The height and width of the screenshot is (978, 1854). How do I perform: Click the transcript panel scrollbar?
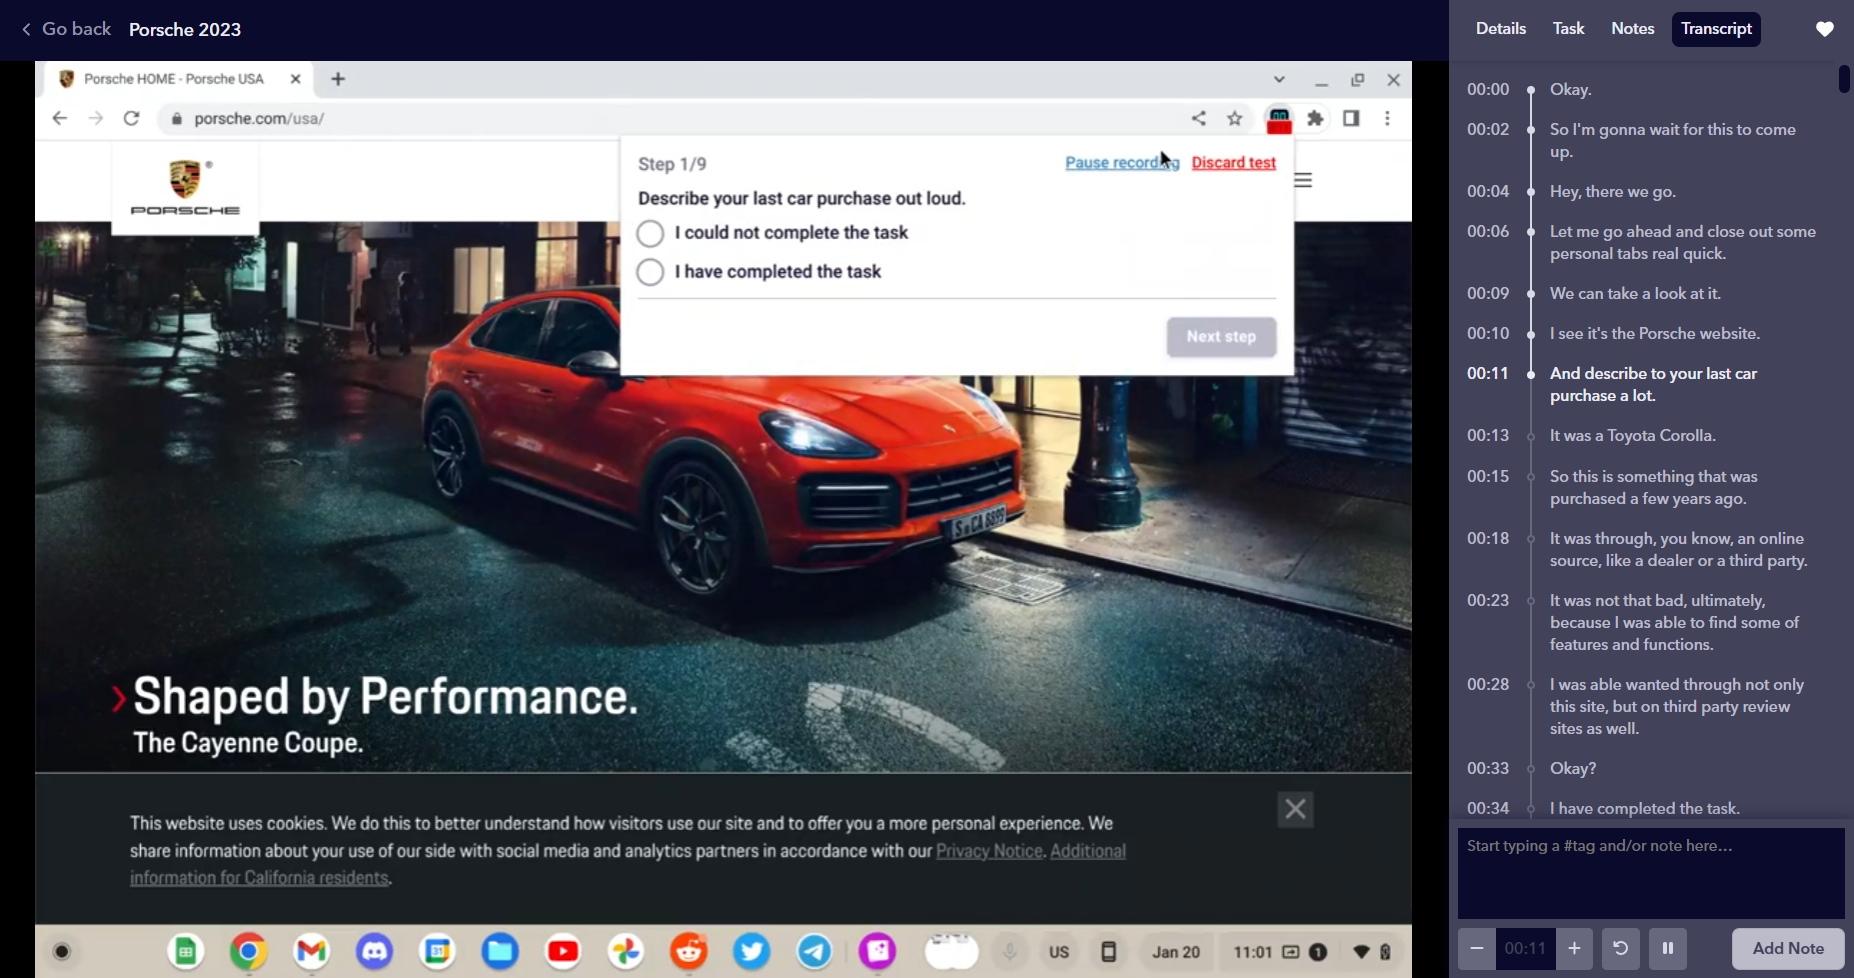pyautogui.click(x=1844, y=79)
